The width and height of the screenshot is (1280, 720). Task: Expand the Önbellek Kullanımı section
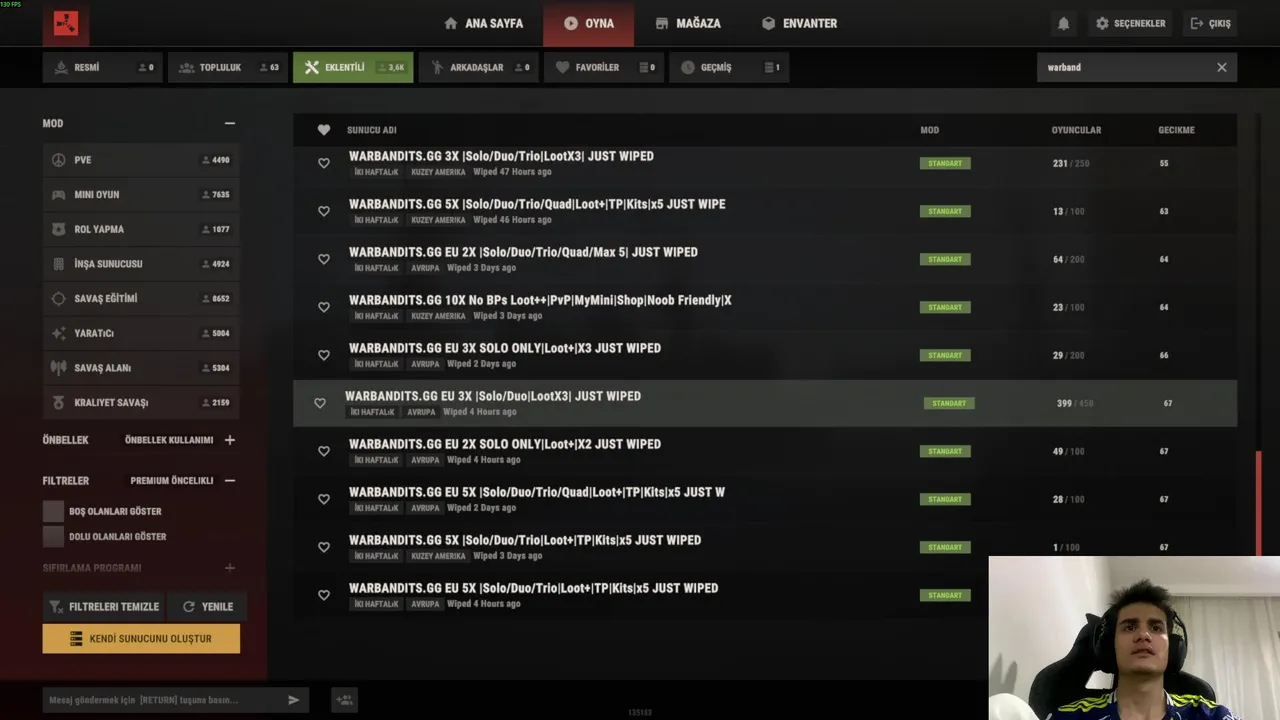point(230,440)
